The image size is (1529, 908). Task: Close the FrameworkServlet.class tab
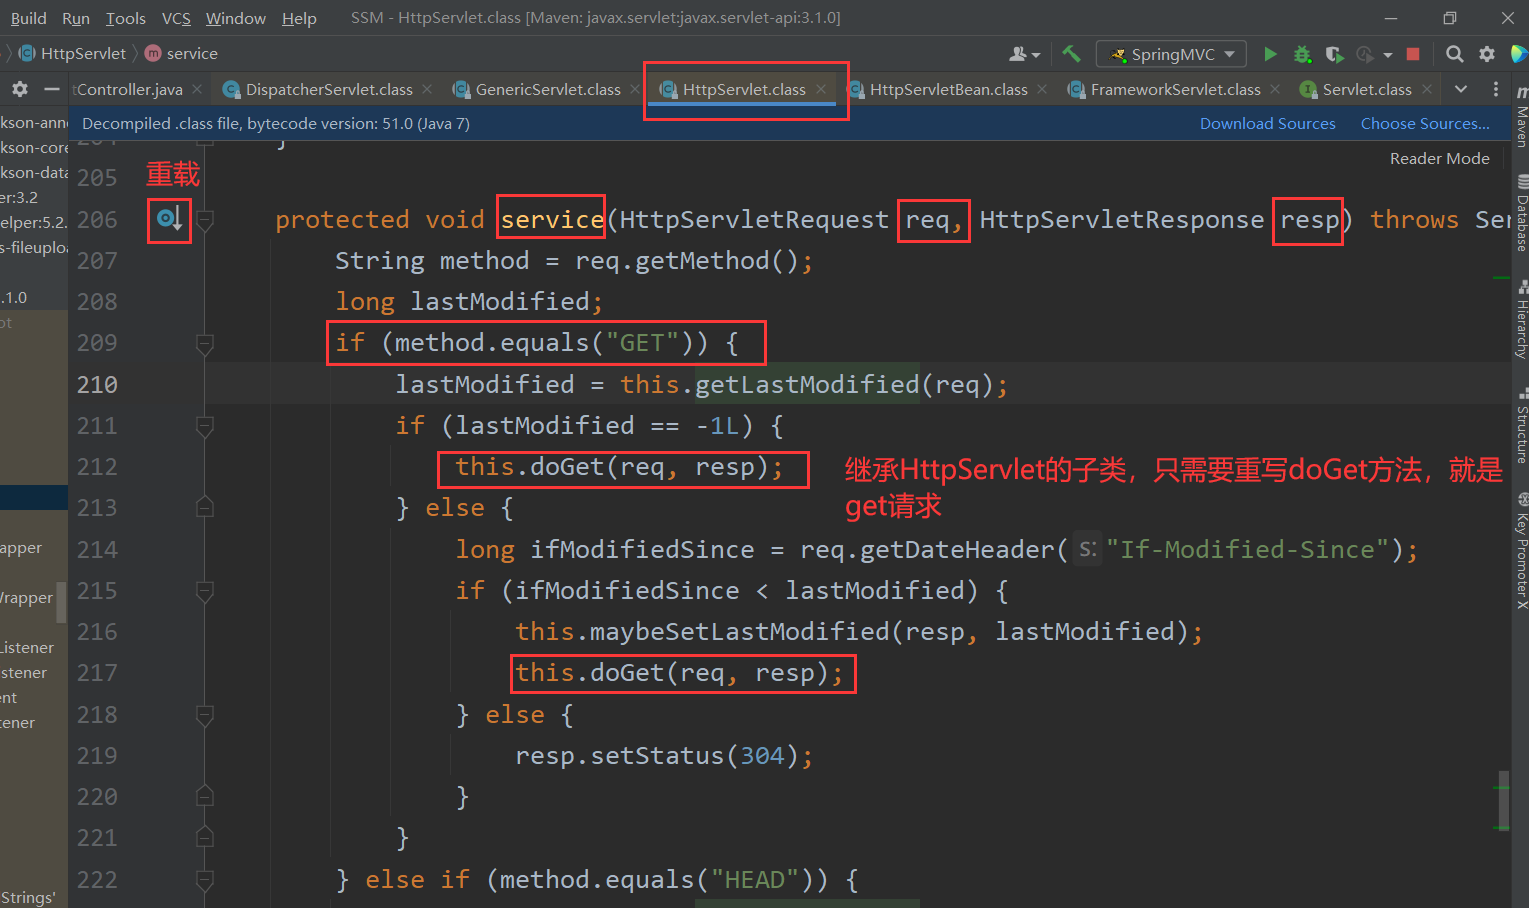(1275, 89)
